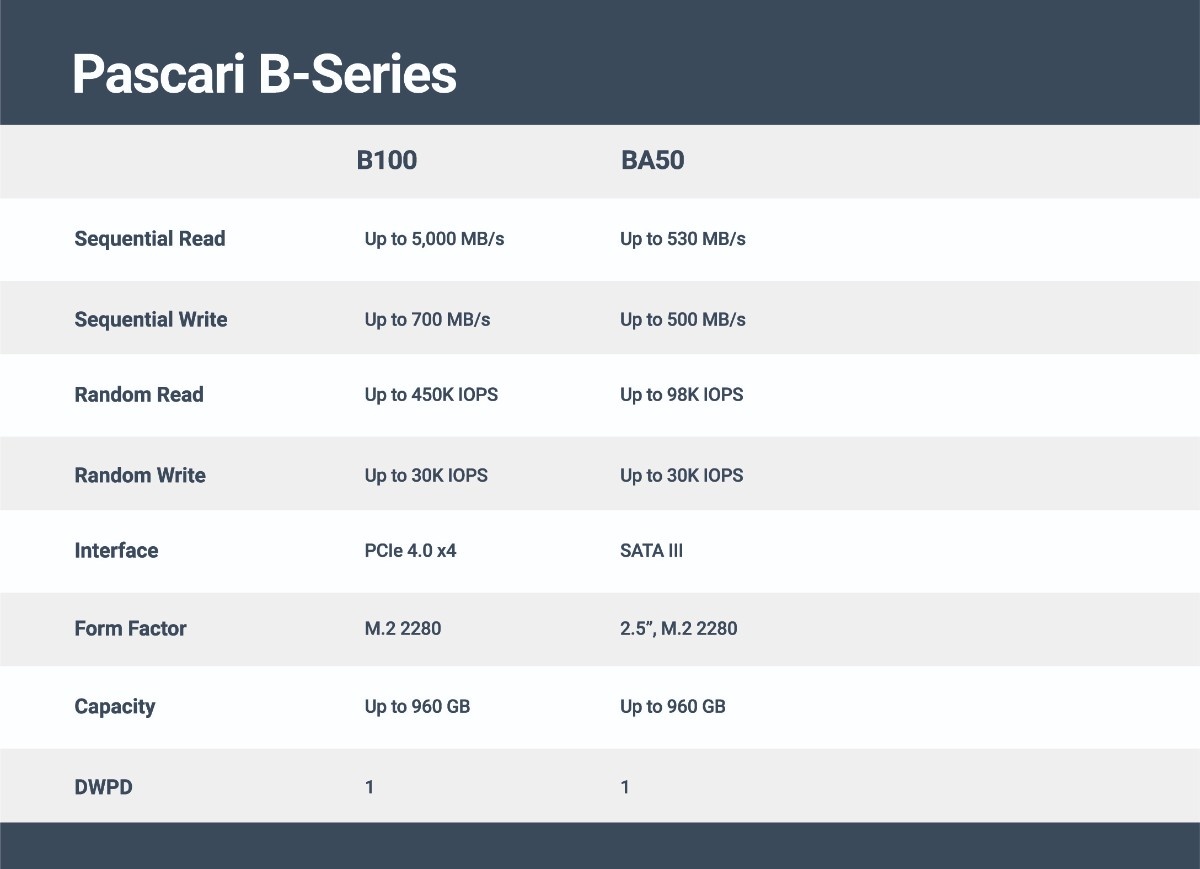Screen dimensions: 1200x869
Task: Click the Sequential Read row label
Action: (x=150, y=239)
